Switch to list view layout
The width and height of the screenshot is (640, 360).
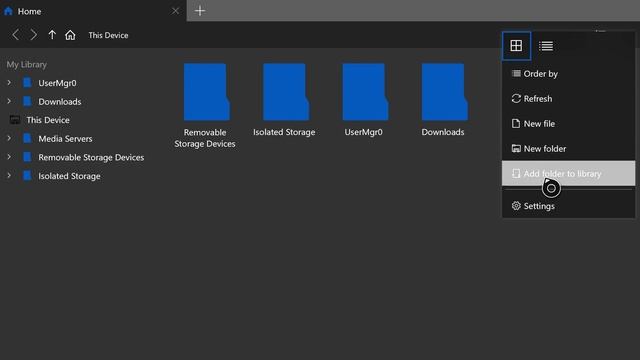coord(546,46)
